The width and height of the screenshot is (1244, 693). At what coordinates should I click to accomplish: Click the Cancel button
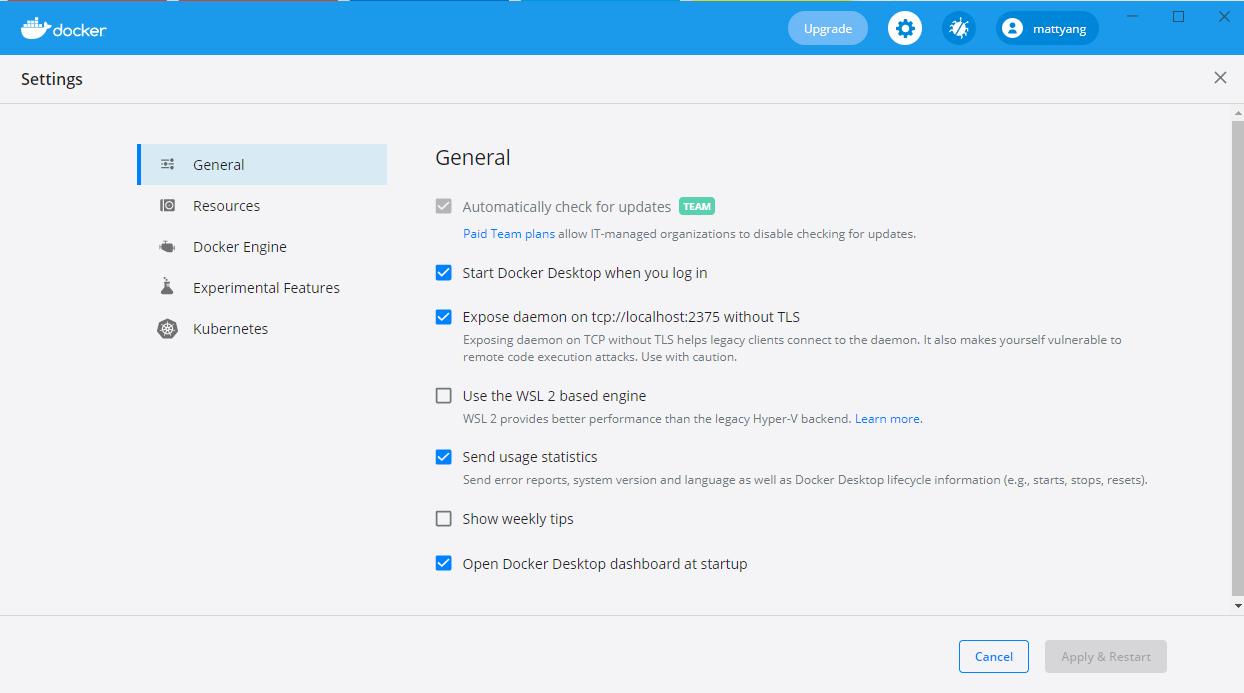point(994,656)
